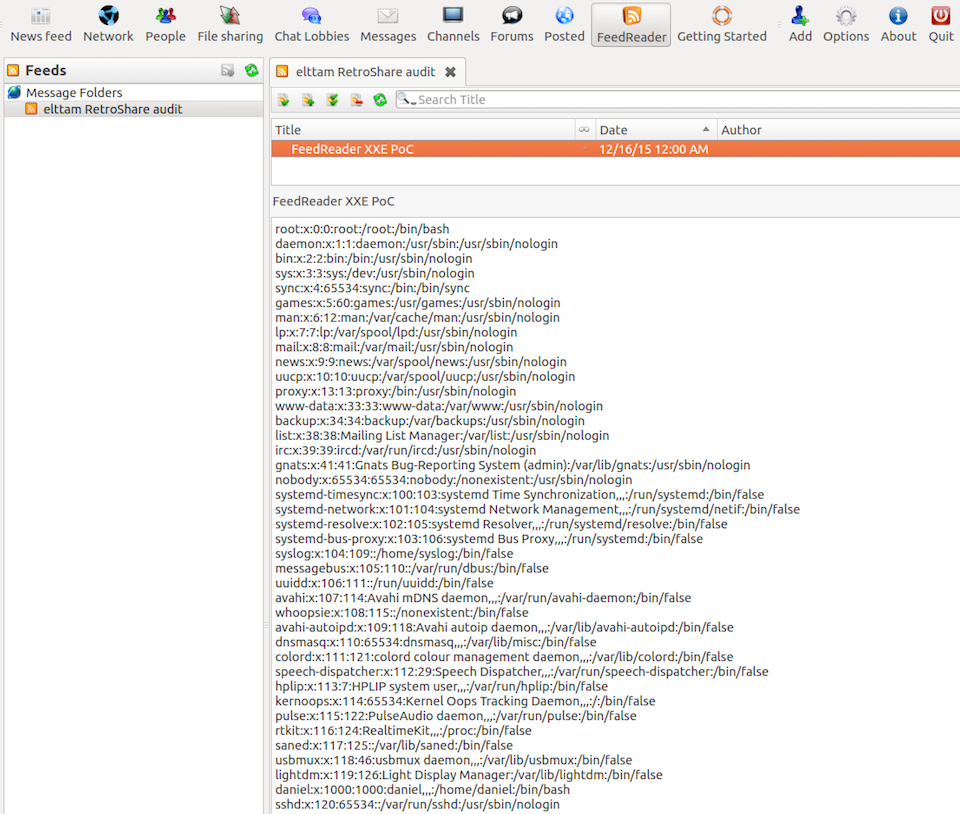
Task: Open the News feed page
Action: (x=41, y=24)
